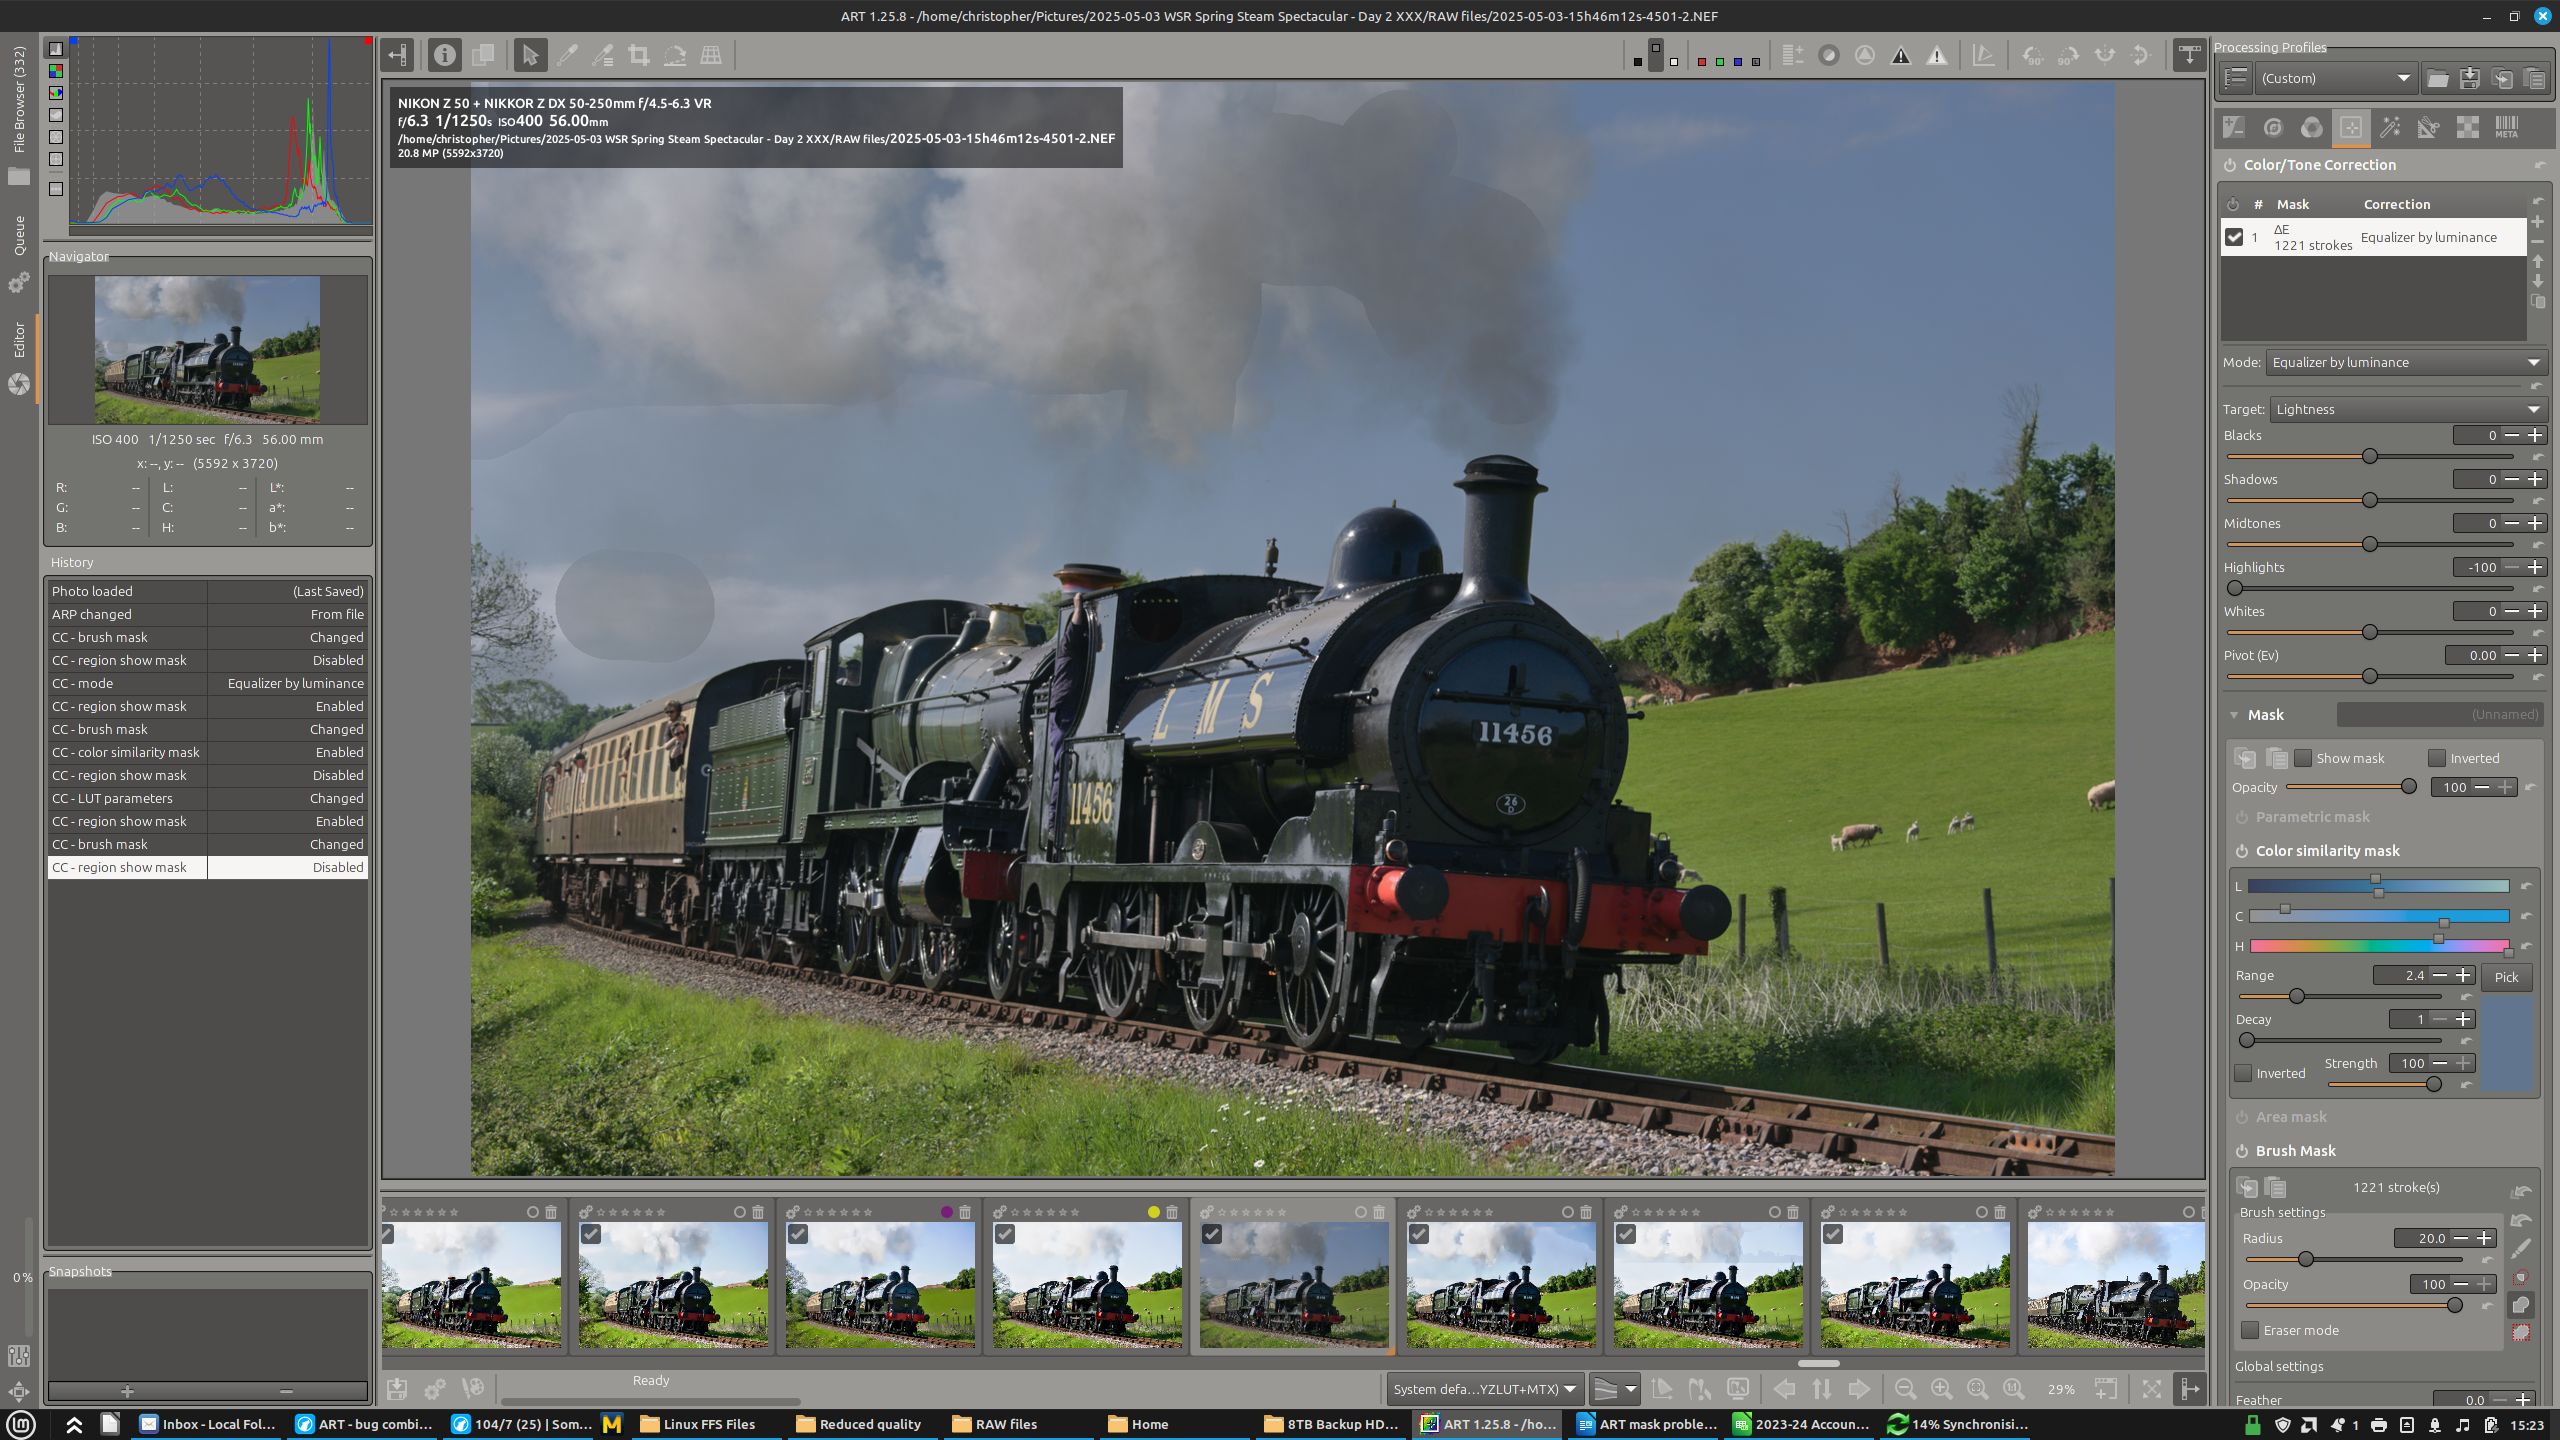The height and width of the screenshot is (1440, 2560).
Task: Select the perspective correction tool
Action: [x=711, y=55]
